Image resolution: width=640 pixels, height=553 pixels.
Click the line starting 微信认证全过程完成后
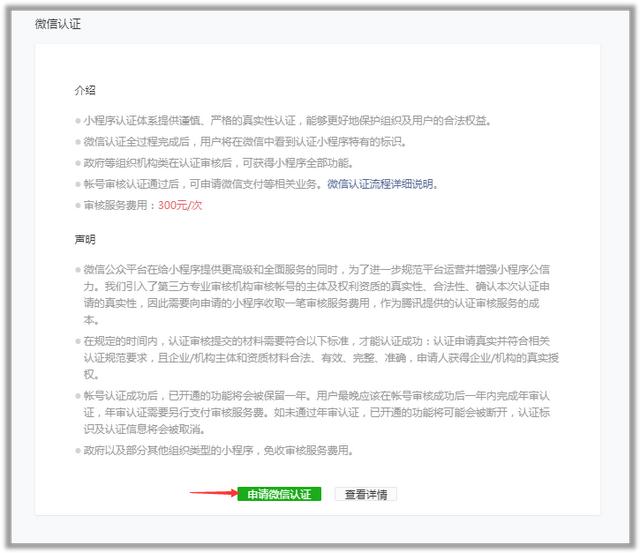[x=245, y=142]
